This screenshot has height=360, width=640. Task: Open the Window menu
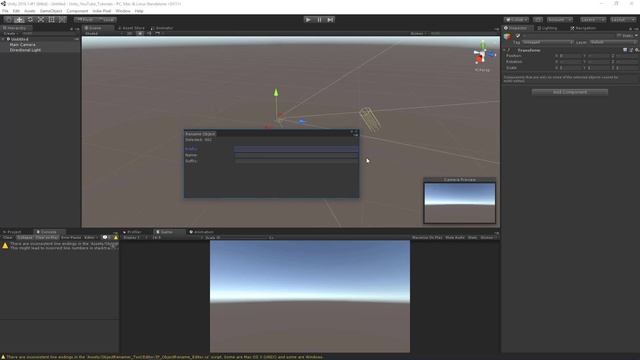[123, 11]
